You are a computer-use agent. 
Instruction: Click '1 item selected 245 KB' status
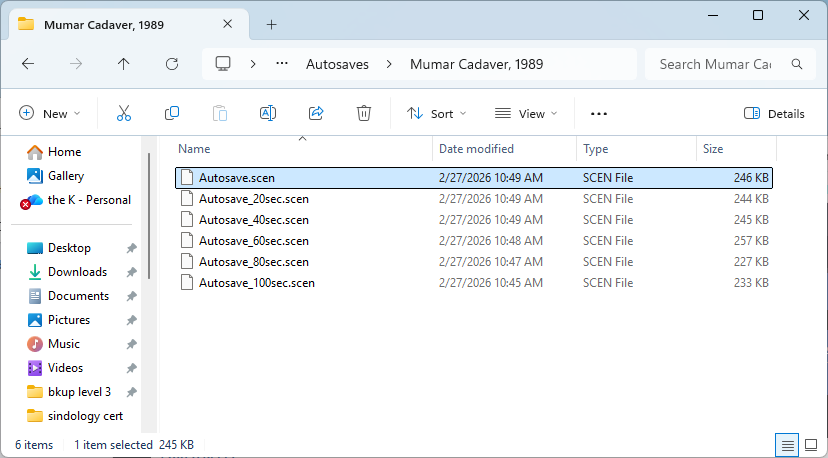point(134,445)
